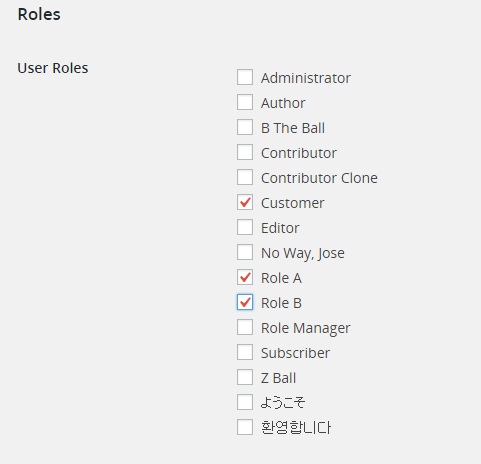Check the Role Manager checkbox
The width and height of the screenshot is (481, 464).
(245, 327)
